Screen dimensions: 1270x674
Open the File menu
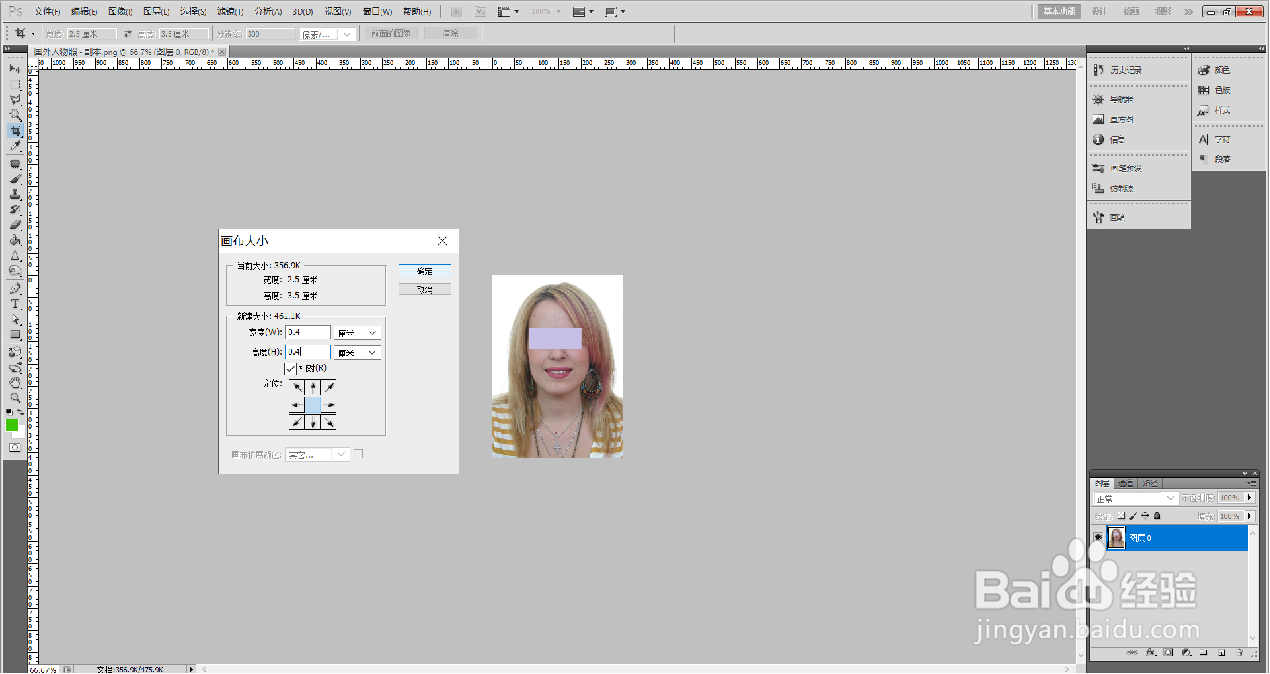coord(47,12)
